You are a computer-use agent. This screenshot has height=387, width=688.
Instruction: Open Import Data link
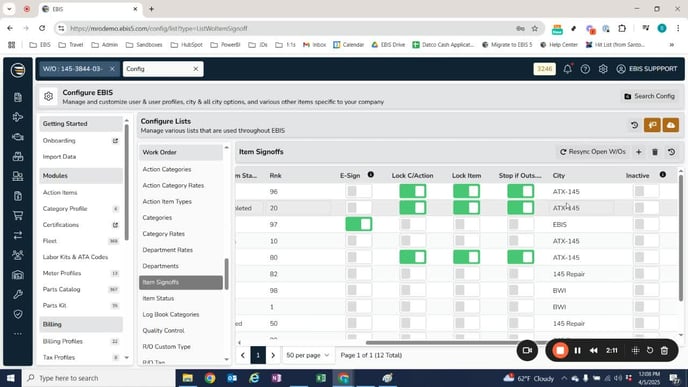point(59,157)
